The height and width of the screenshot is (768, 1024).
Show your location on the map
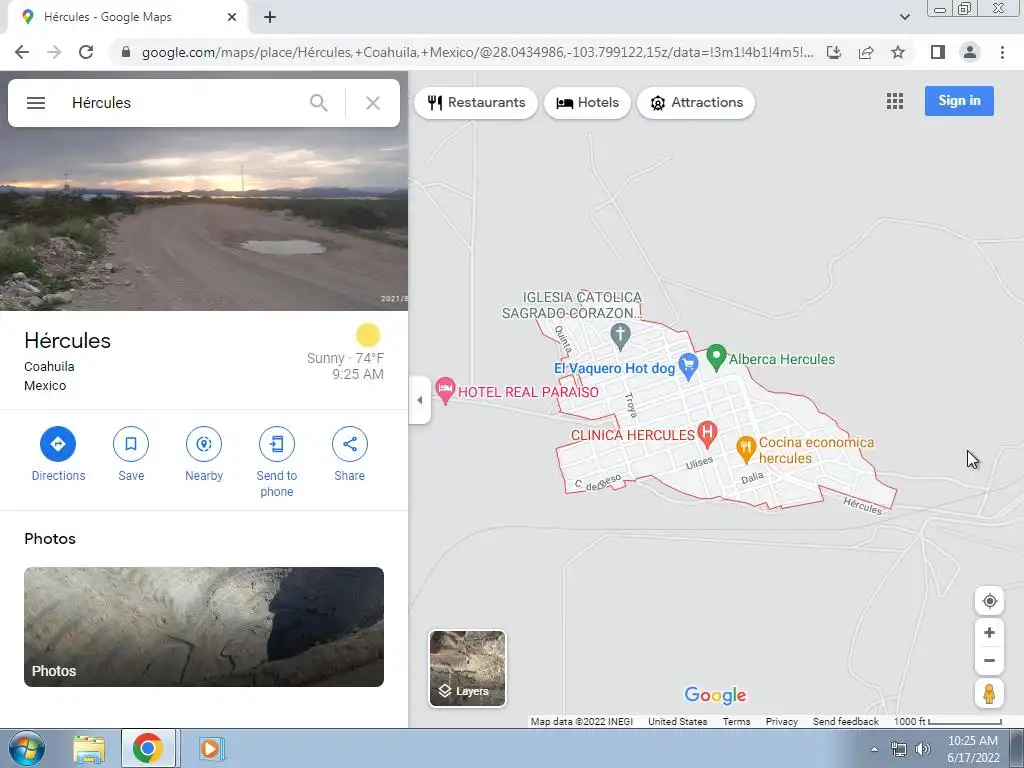click(989, 601)
